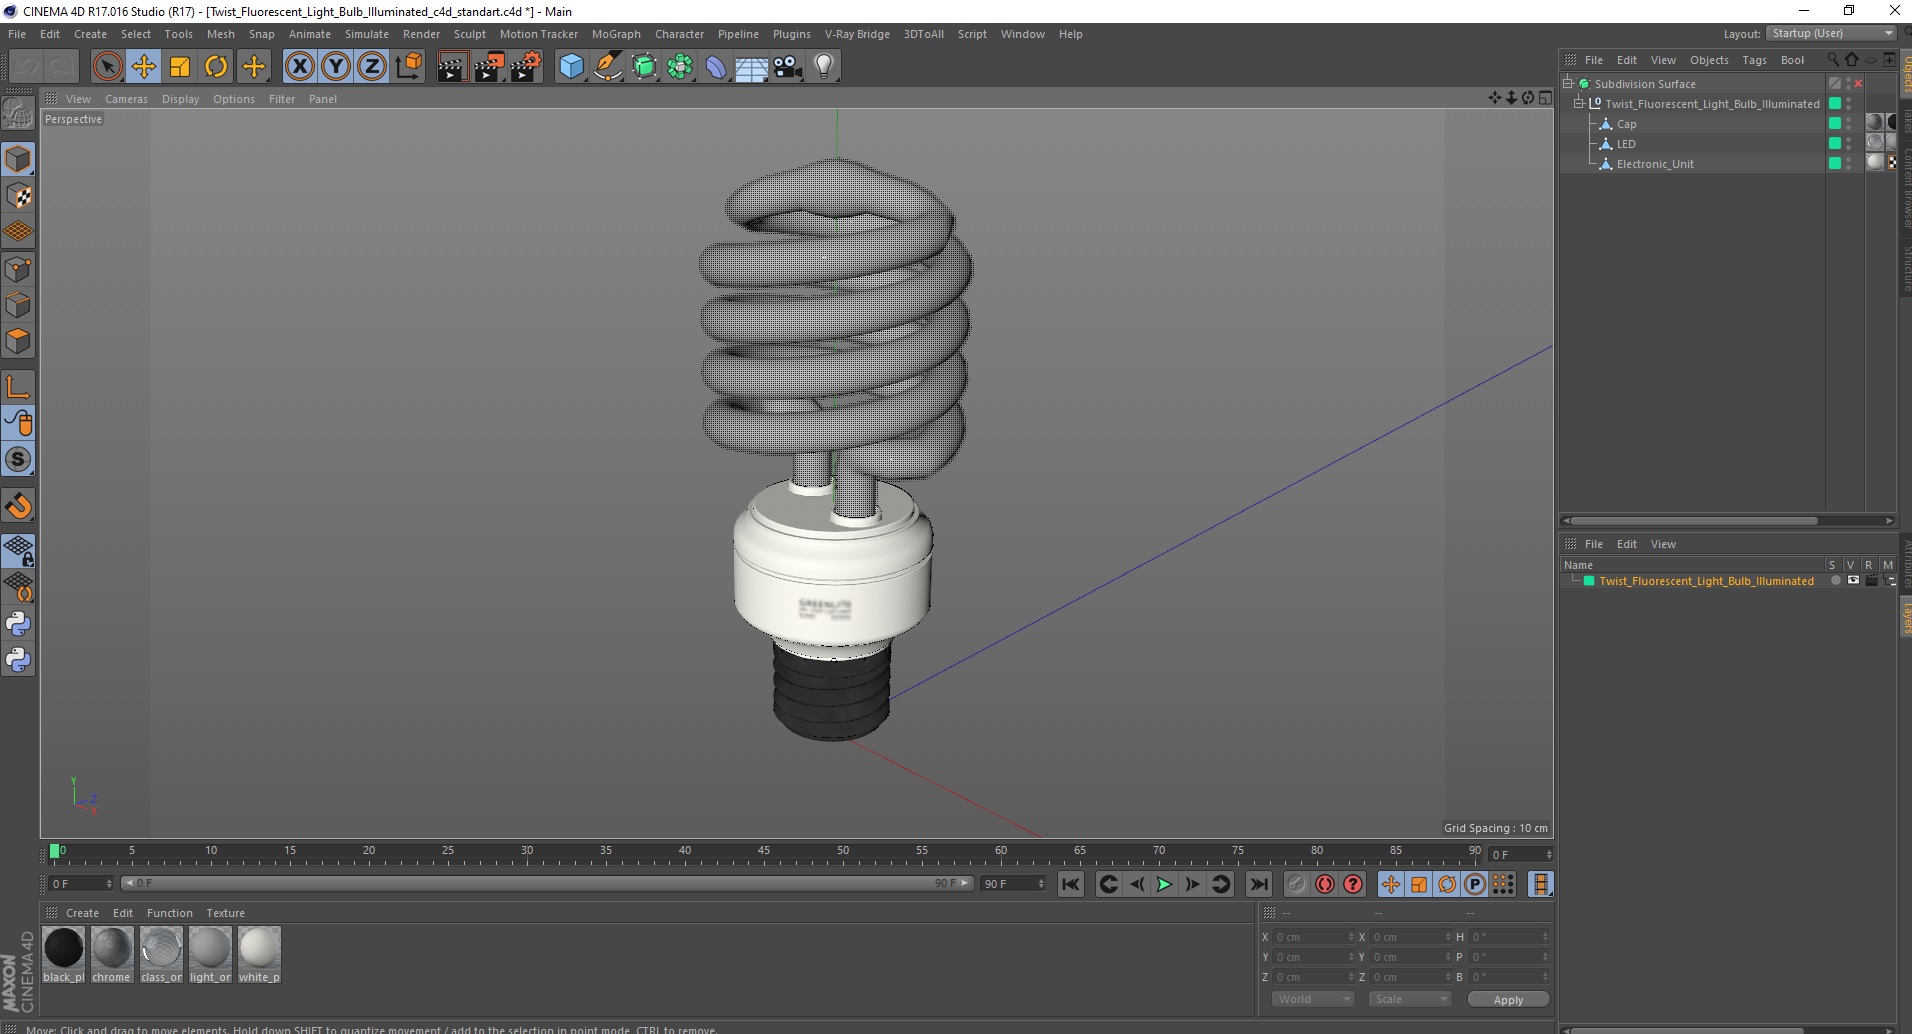Toggle solo dot for the layer
Screen dimensions: 1912x1034
[1835, 580]
